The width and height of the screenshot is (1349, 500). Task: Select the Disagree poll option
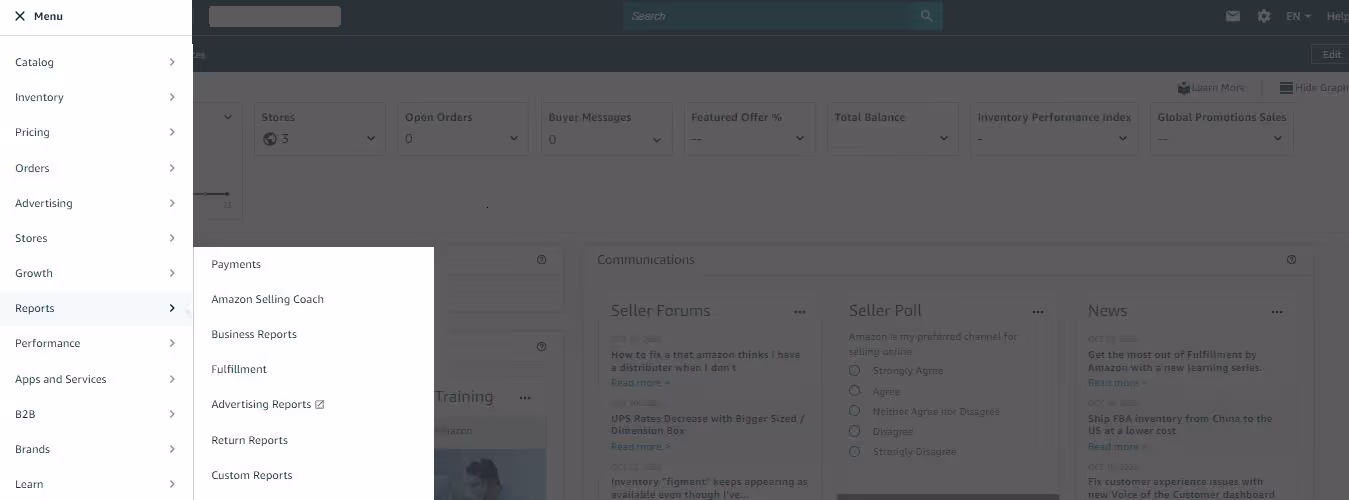click(x=855, y=431)
